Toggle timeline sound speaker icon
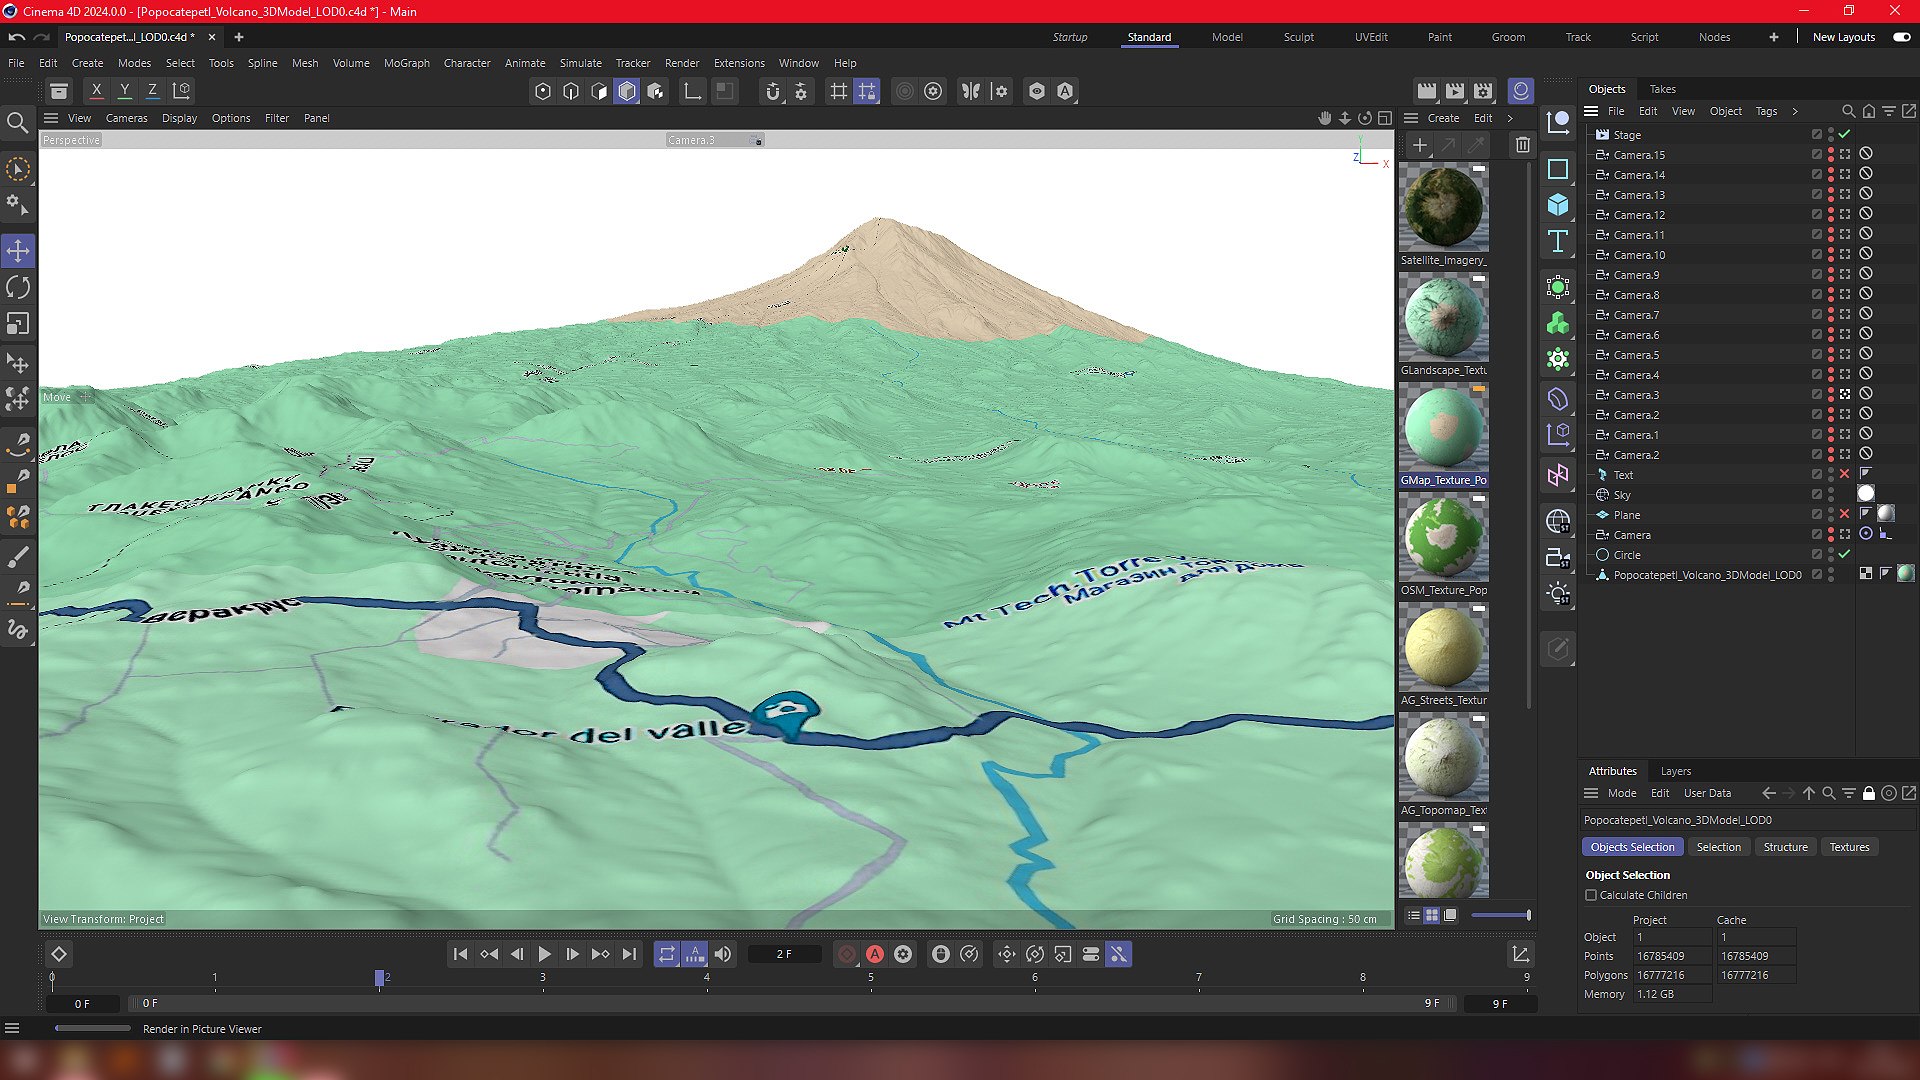 point(723,954)
